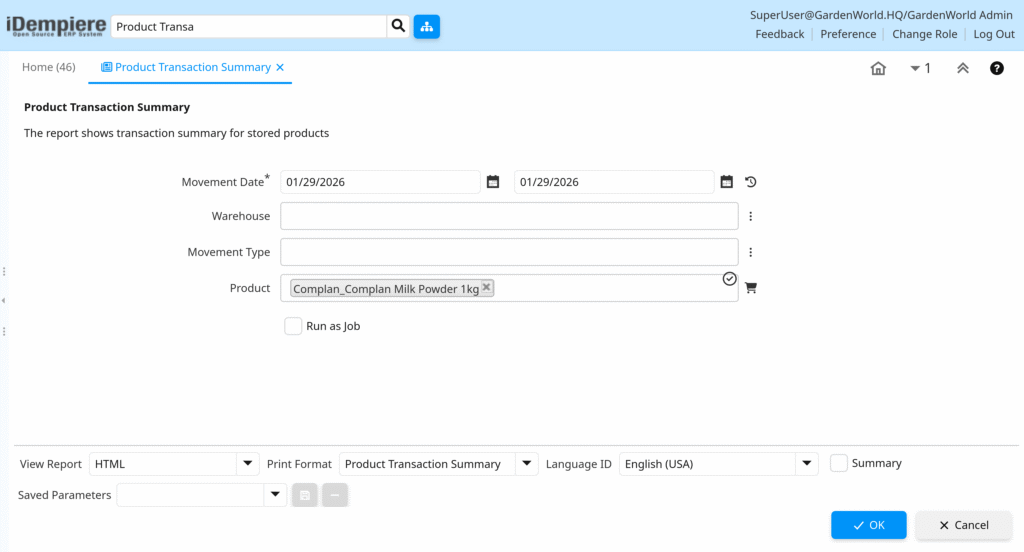Open the Saved Parameters dropdown arrow
1024x552 pixels.
[x=275, y=495]
